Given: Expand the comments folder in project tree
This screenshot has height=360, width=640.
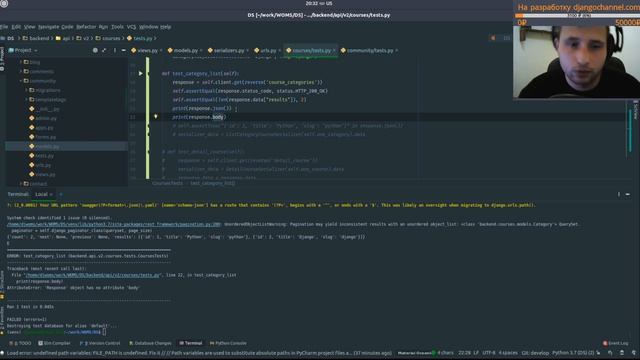Looking at the screenshot, I should [x=21, y=71].
